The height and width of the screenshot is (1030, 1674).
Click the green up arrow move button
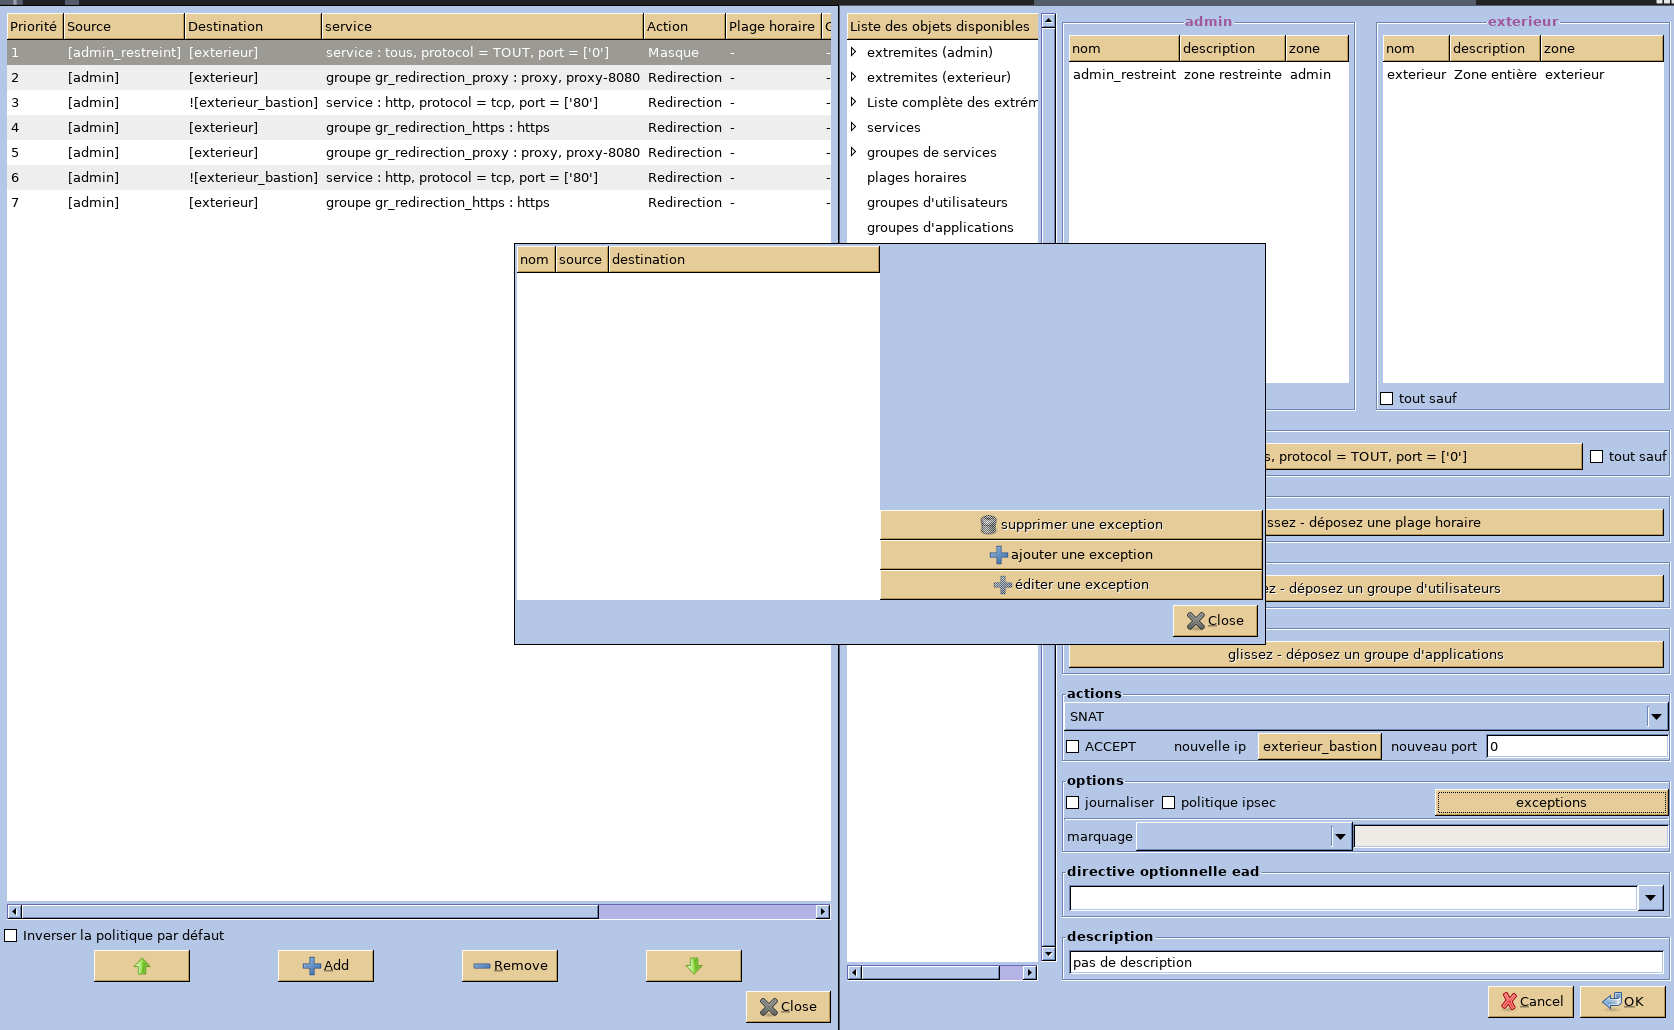point(141,966)
